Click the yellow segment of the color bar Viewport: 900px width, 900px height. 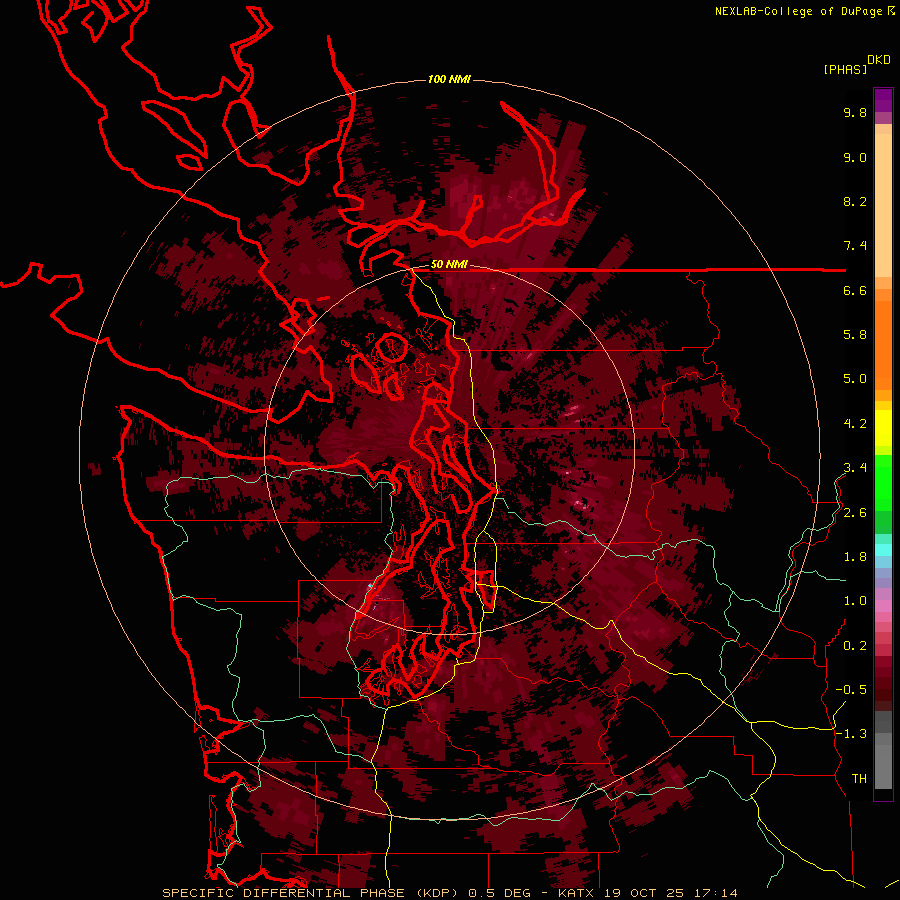(x=883, y=428)
